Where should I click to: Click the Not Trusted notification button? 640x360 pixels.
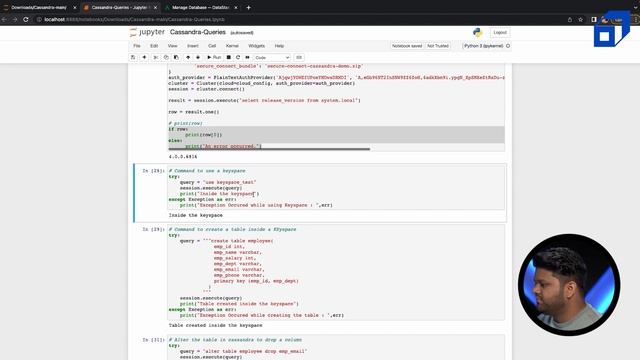pyautogui.click(x=438, y=46)
